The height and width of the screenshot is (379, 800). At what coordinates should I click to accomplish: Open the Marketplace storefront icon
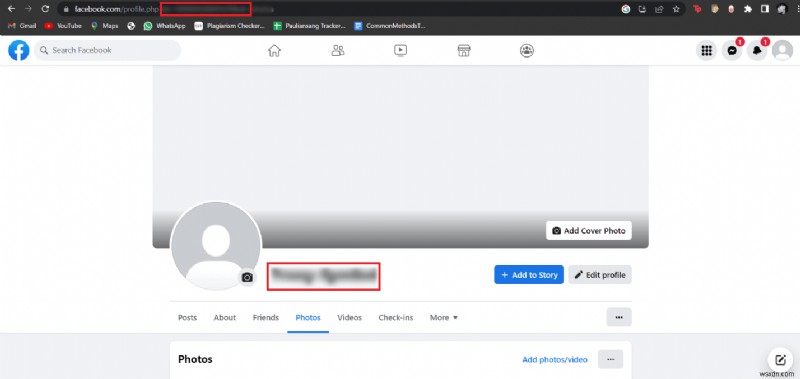tap(464, 50)
